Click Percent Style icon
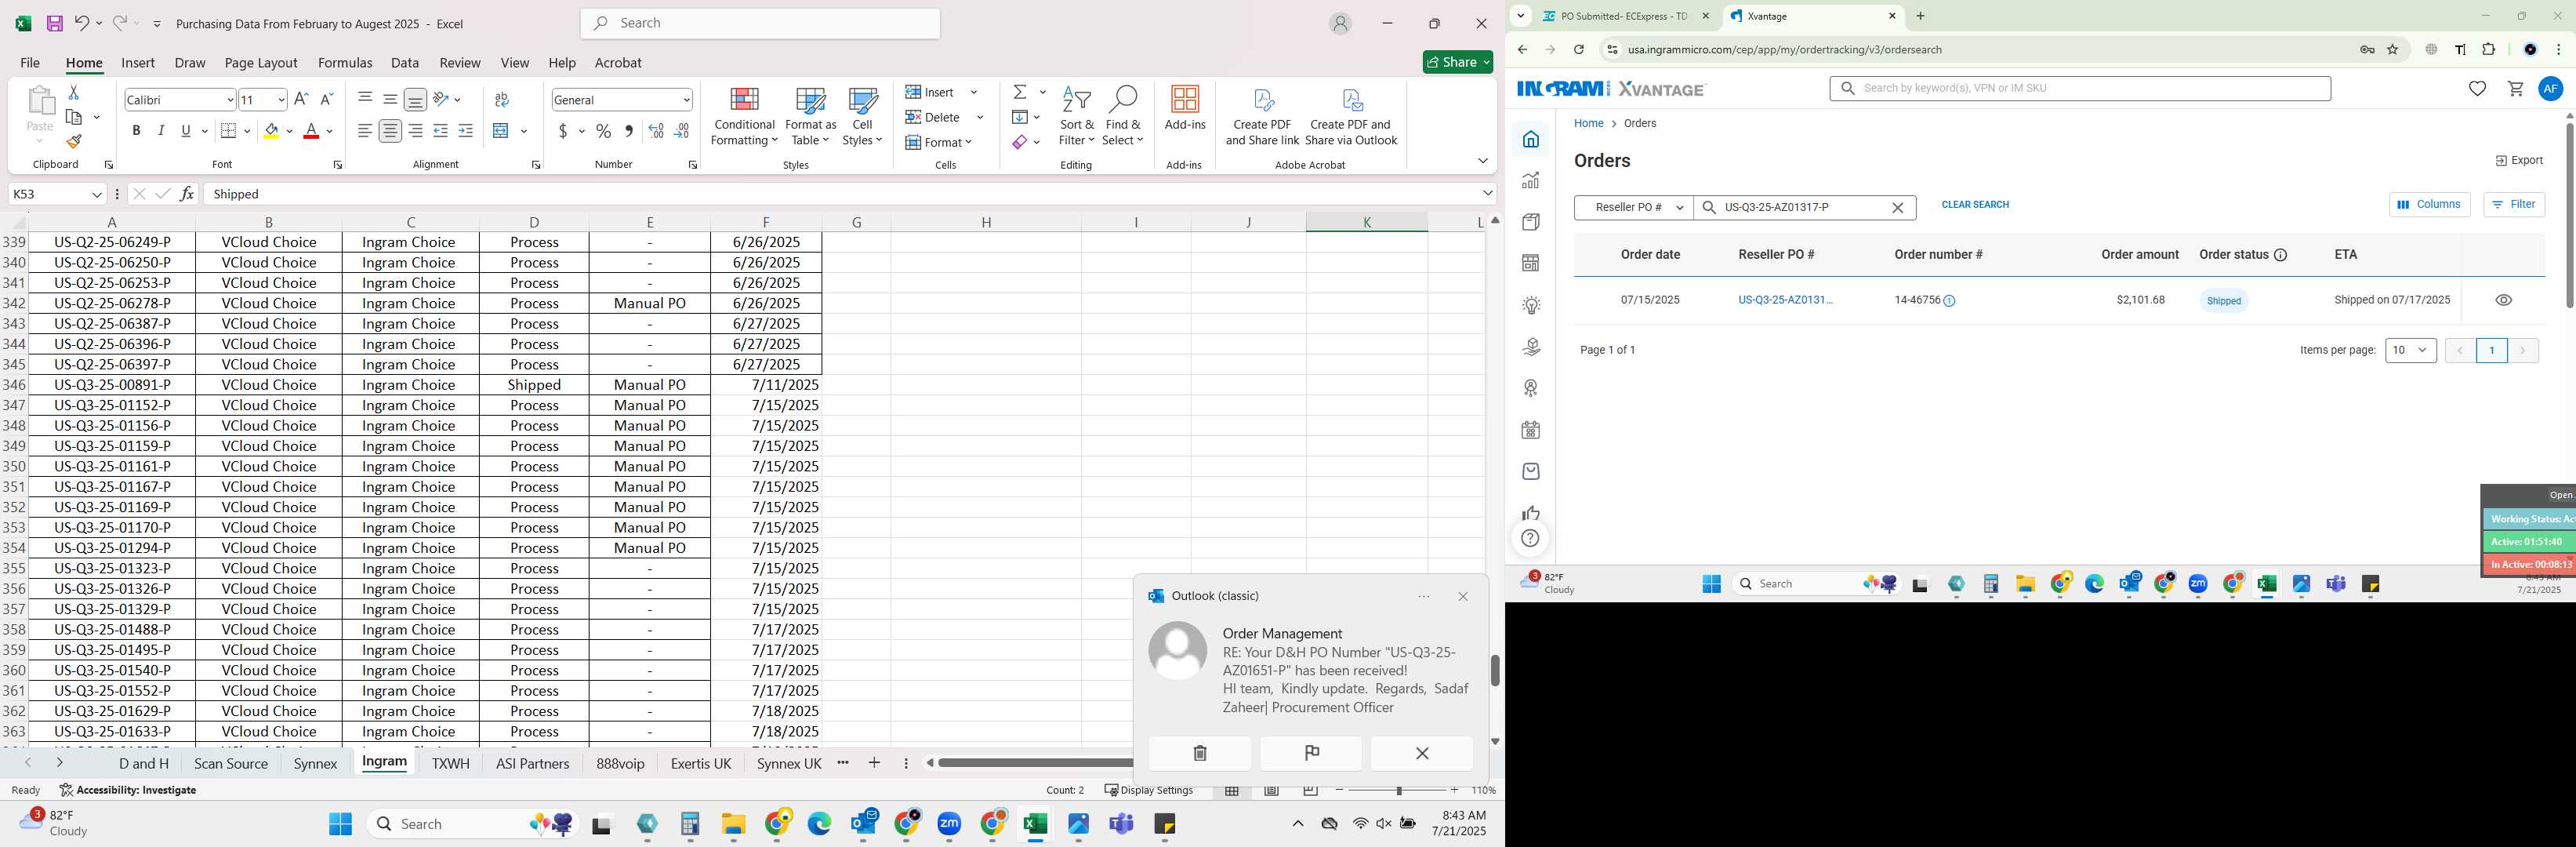 (x=603, y=131)
